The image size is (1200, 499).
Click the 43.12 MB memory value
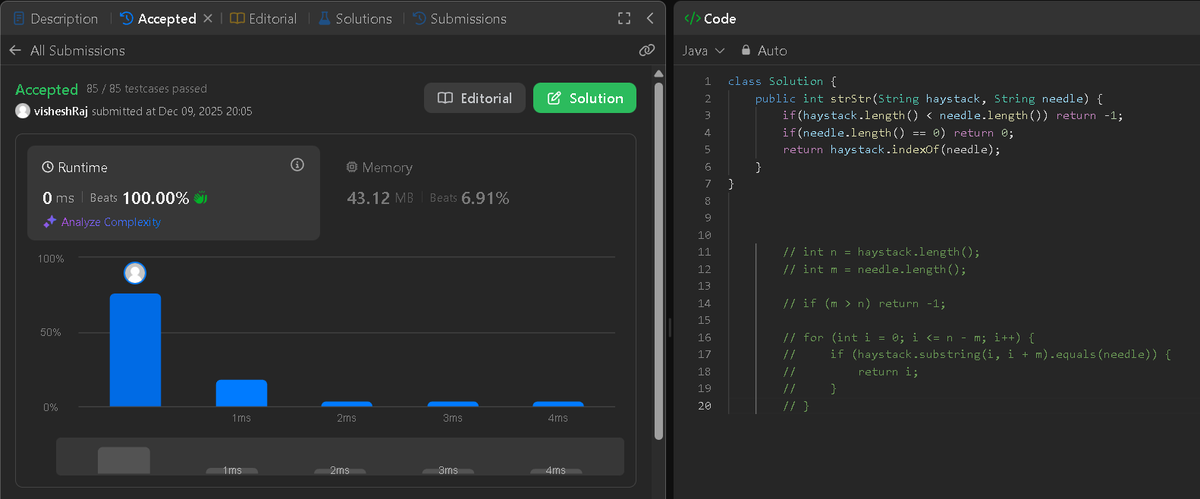(x=380, y=198)
